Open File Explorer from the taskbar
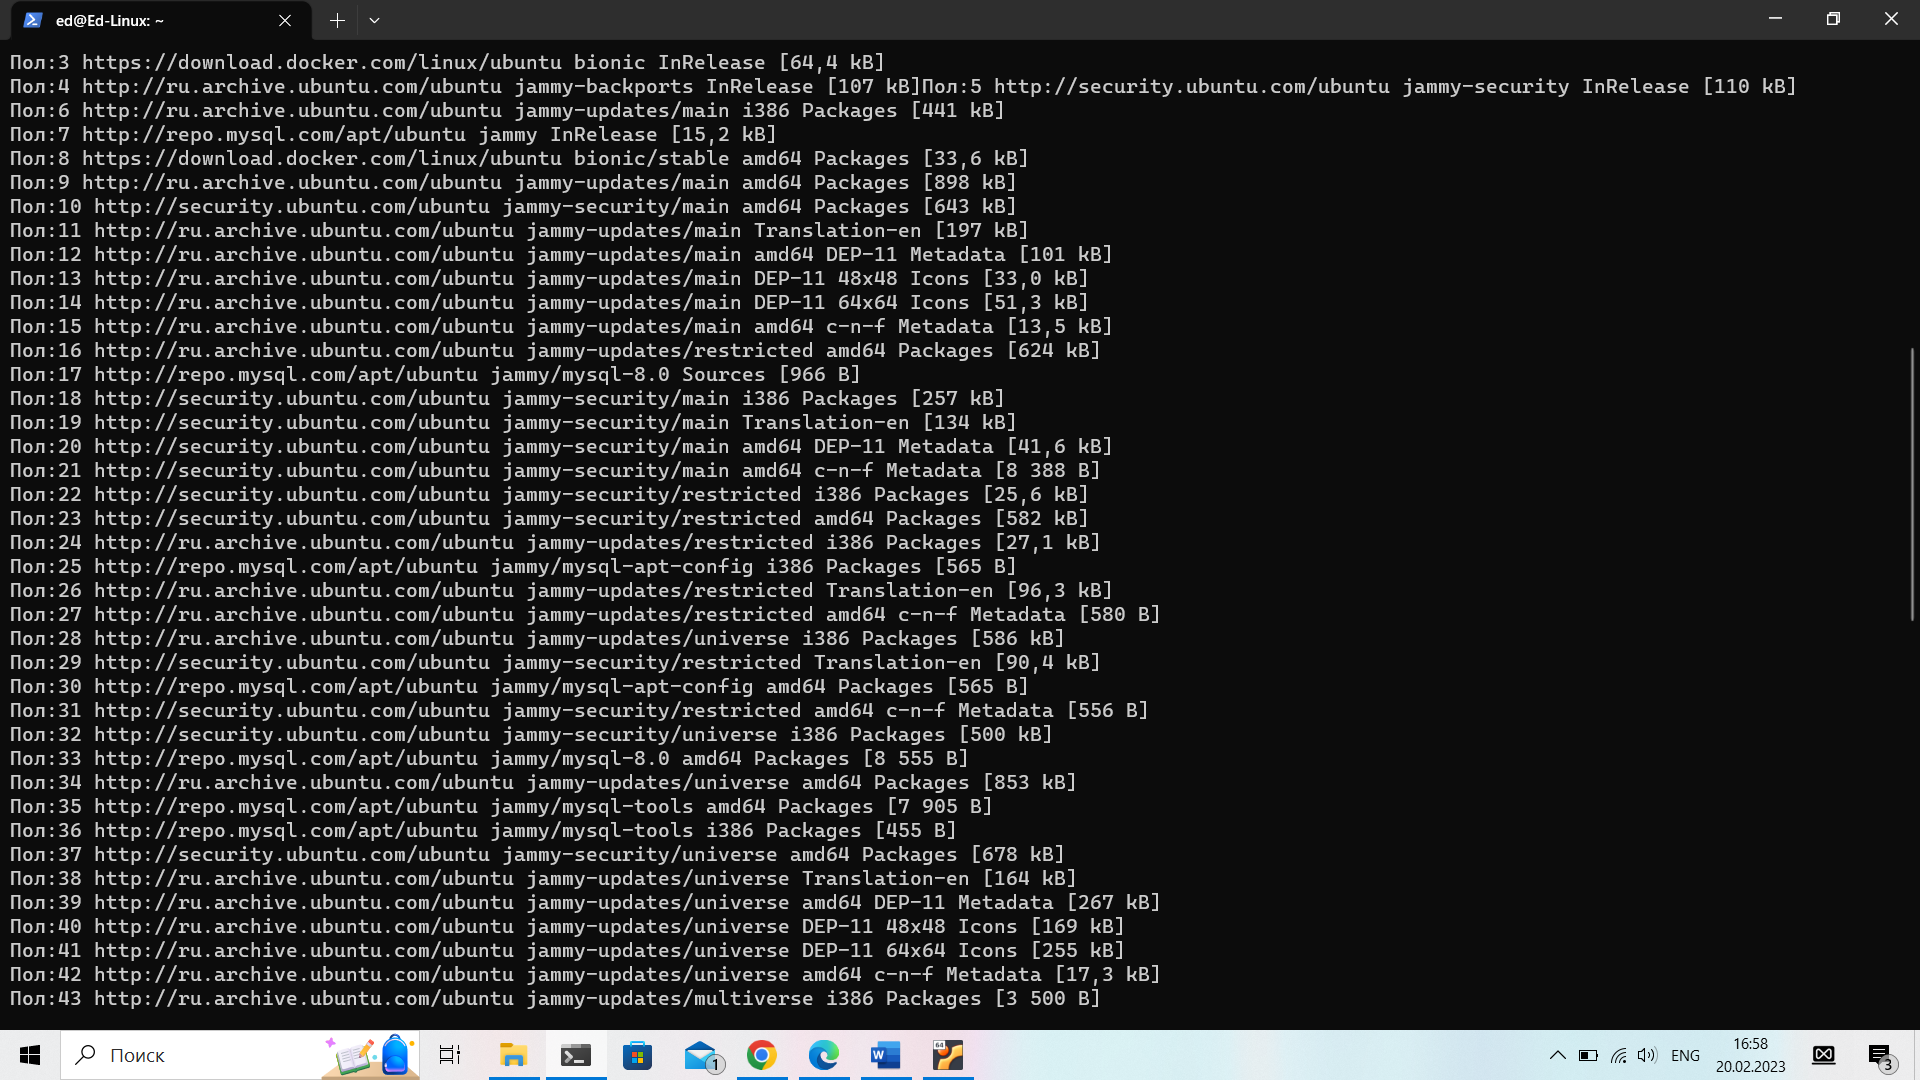 coord(513,1055)
